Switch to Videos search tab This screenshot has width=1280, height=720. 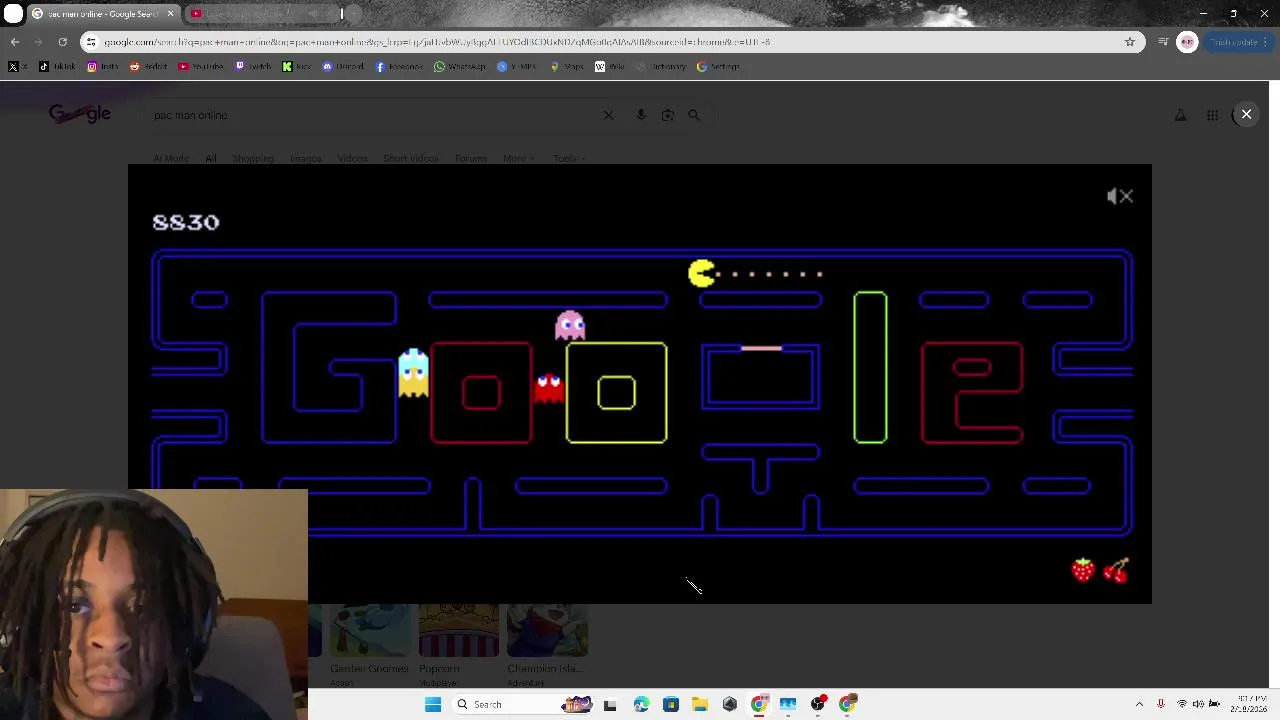[352, 158]
